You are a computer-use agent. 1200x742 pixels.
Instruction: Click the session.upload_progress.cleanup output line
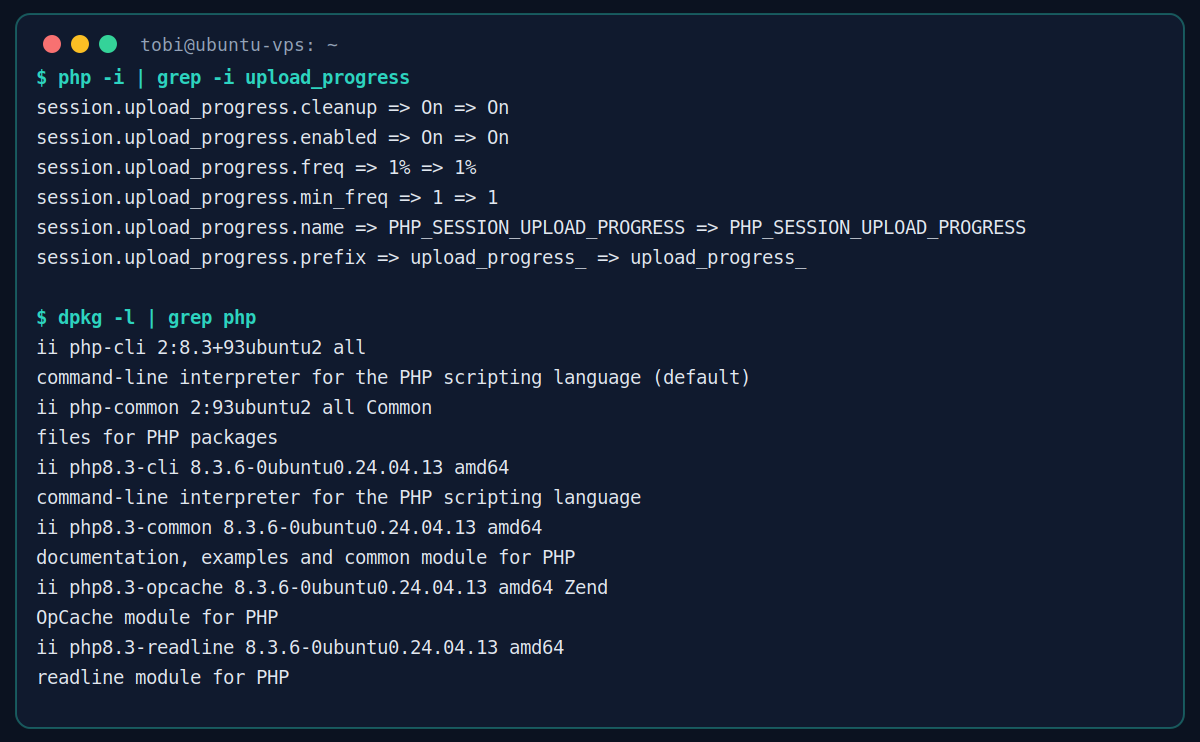click(273, 108)
